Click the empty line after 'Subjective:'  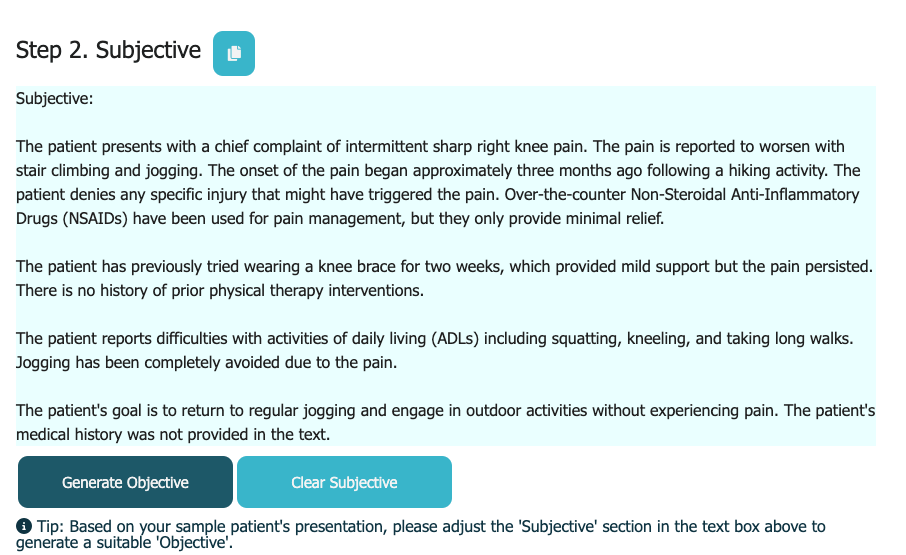(x=445, y=122)
